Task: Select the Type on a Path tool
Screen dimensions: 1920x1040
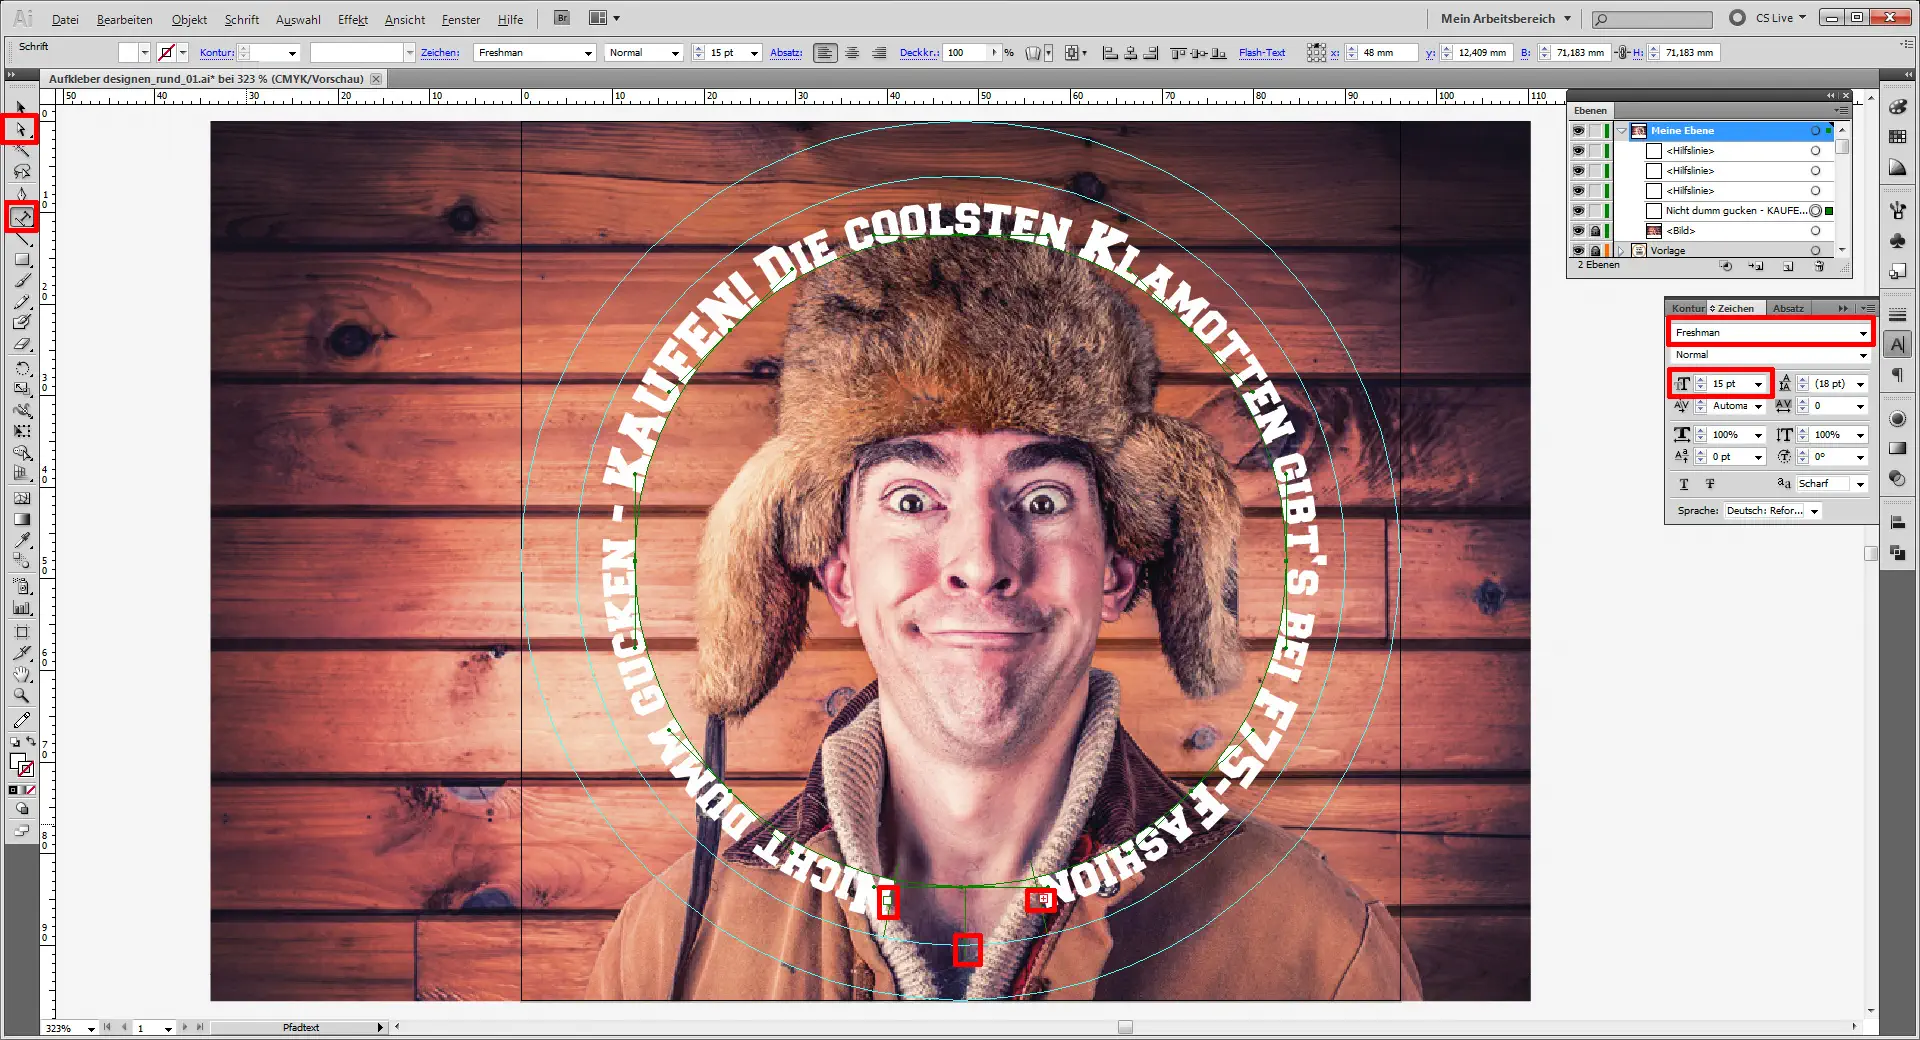Action: [21, 217]
